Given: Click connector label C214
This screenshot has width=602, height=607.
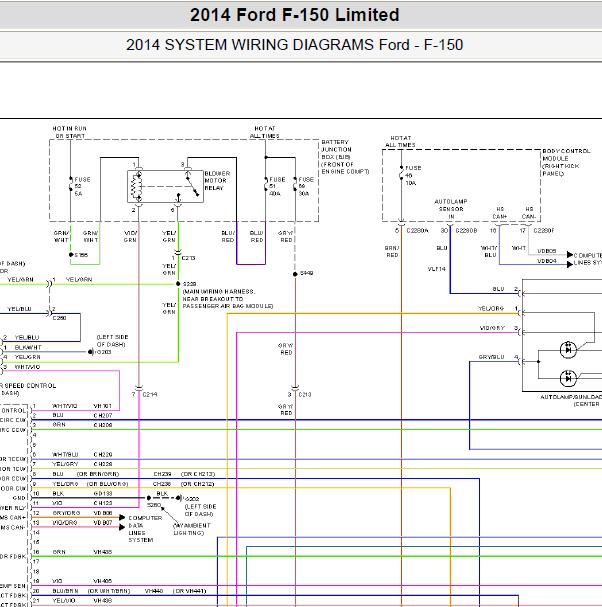Looking at the screenshot, I should pyautogui.click(x=150, y=394).
